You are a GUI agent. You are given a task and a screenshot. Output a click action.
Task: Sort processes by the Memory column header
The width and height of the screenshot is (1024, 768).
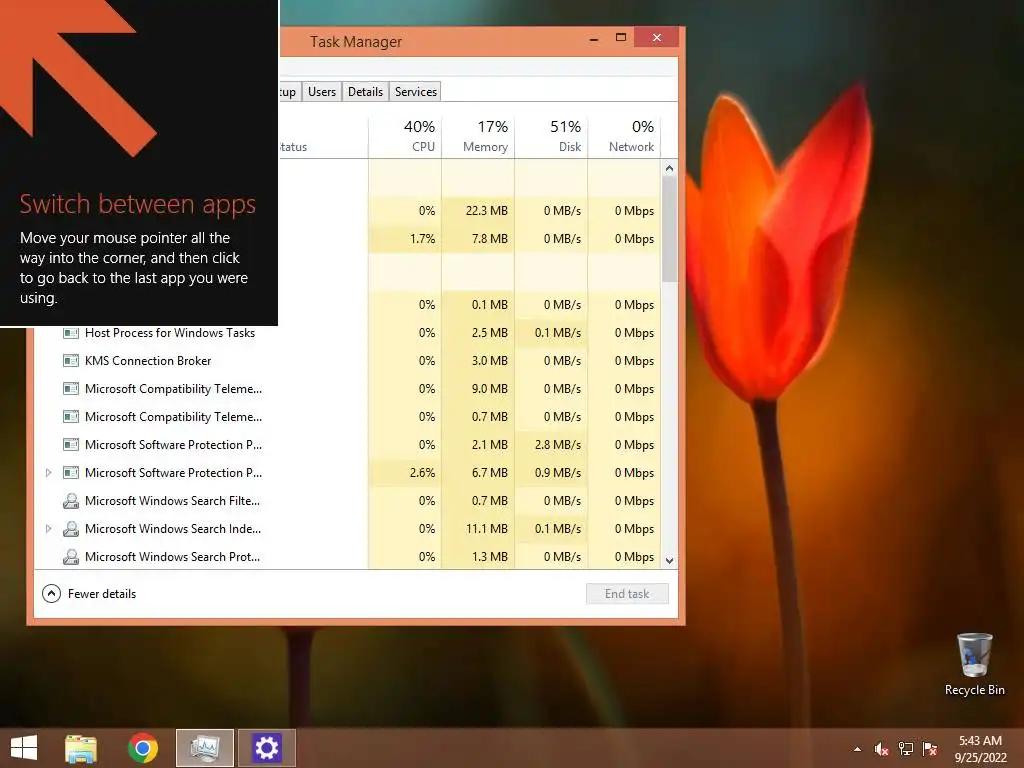click(478, 136)
